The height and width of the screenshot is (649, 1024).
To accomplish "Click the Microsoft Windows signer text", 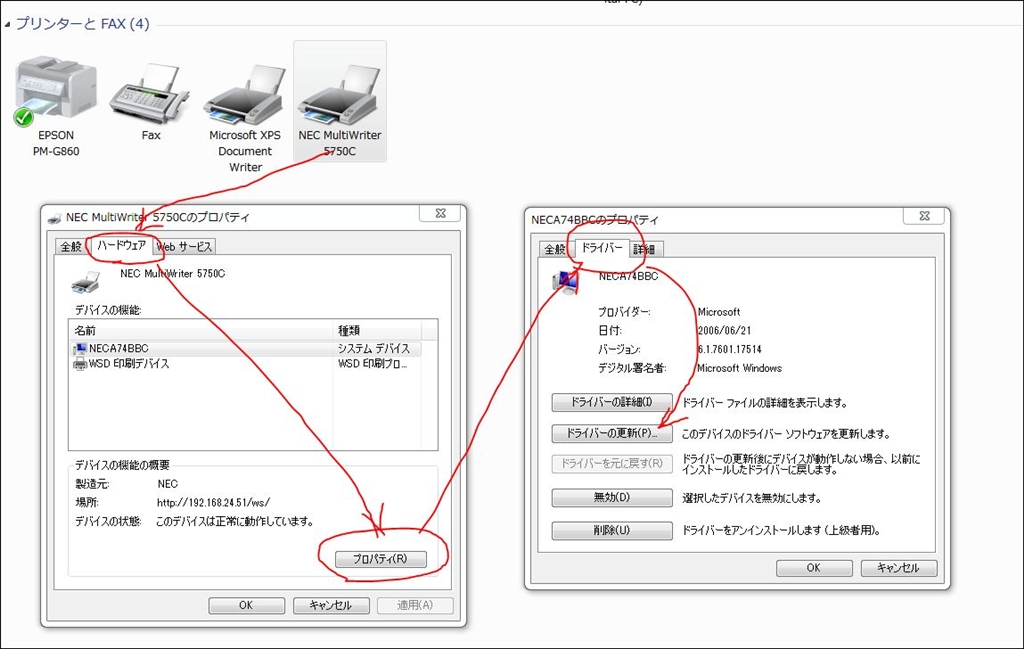I will click(x=739, y=368).
